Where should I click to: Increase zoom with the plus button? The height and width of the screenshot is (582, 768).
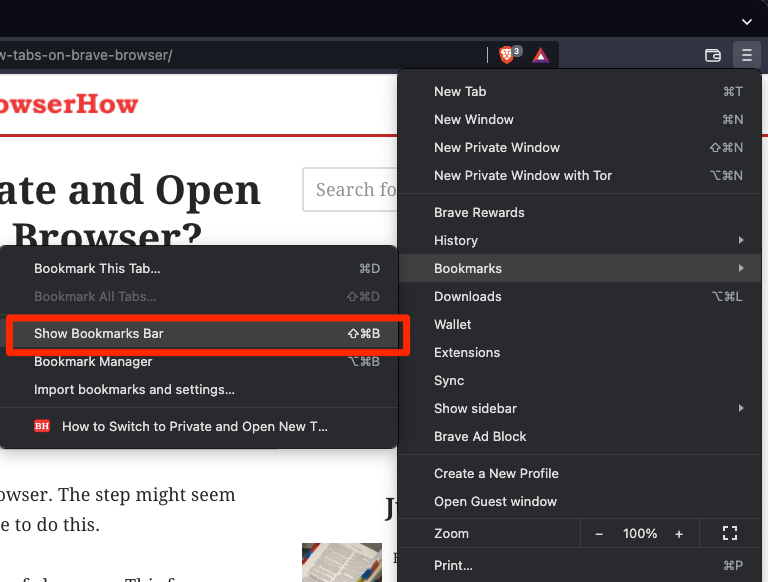coord(679,534)
